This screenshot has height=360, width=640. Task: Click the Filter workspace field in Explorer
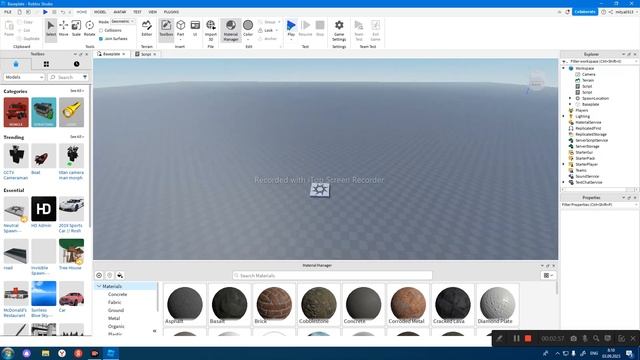(x=599, y=61)
